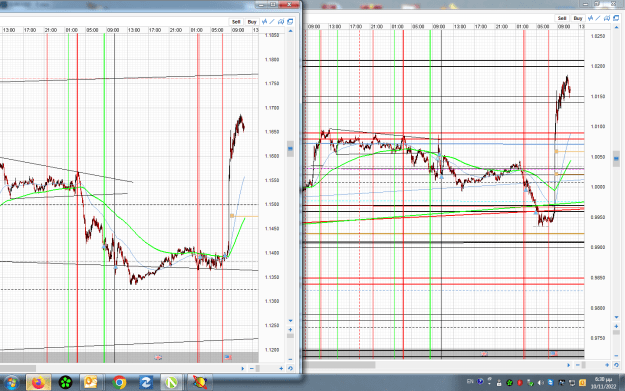Zoom in time axis with plus below left chart
The image size is (625, 391).
(x=281, y=369)
